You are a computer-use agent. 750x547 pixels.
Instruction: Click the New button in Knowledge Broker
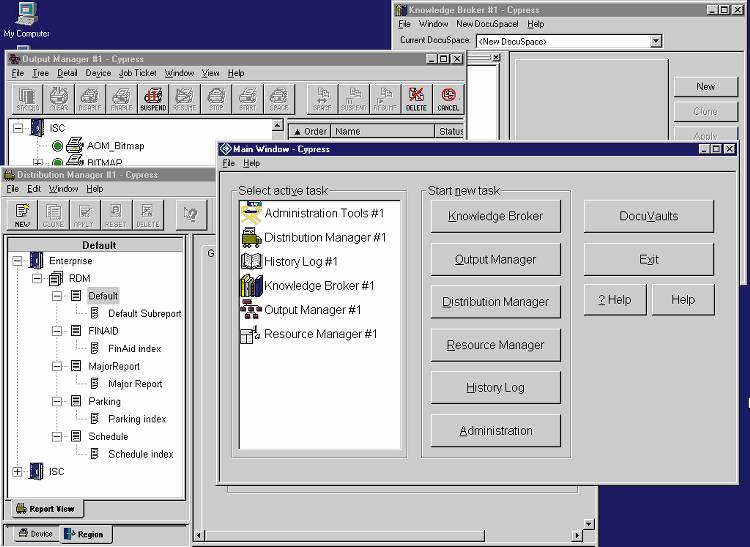pyautogui.click(x=706, y=87)
